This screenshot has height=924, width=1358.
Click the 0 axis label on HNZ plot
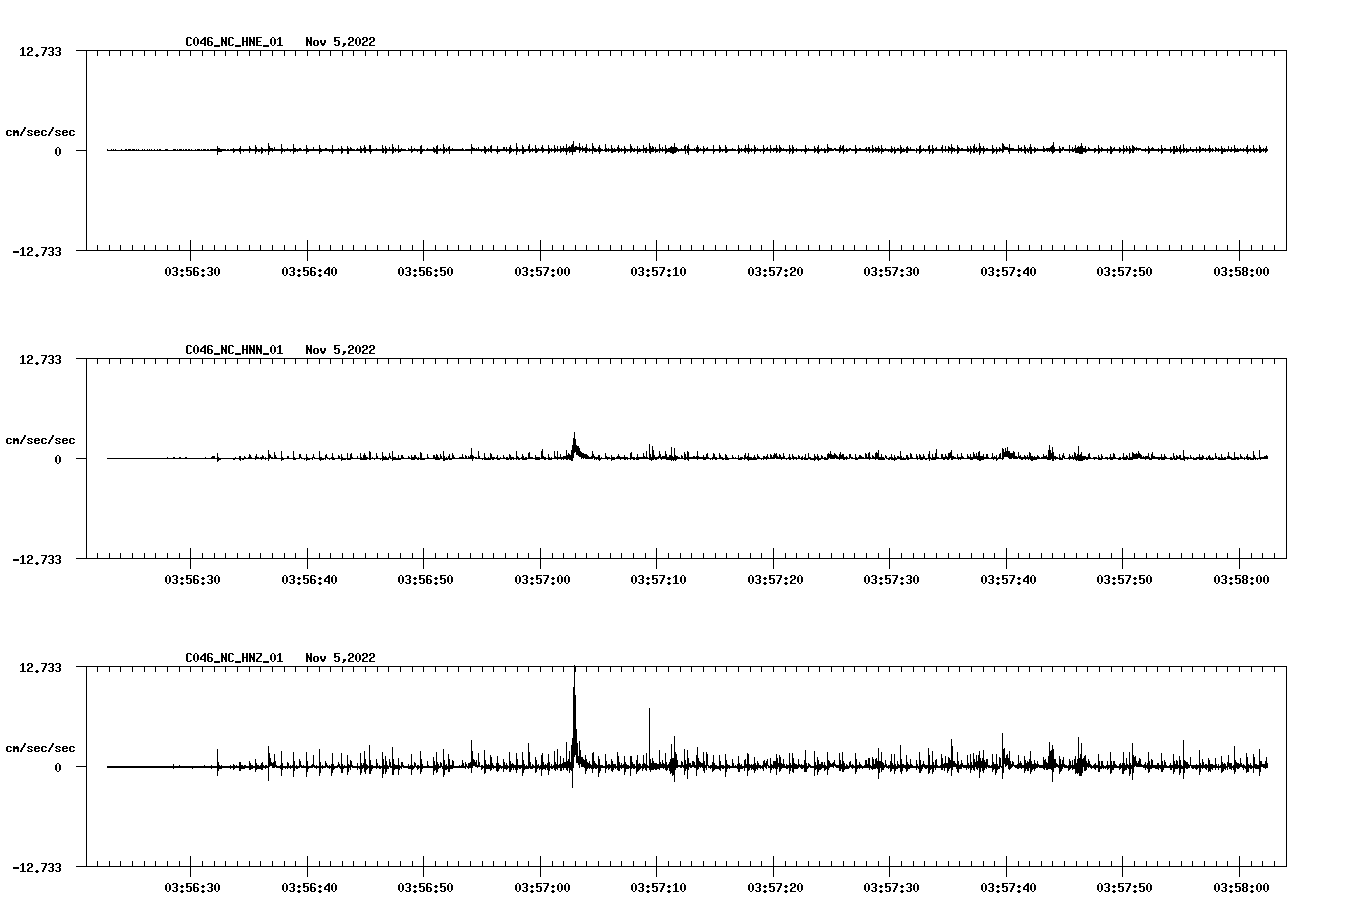tap(58, 768)
